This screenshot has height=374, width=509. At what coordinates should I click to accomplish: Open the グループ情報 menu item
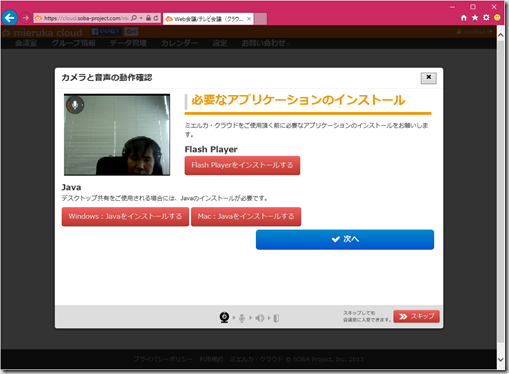click(74, 43)
